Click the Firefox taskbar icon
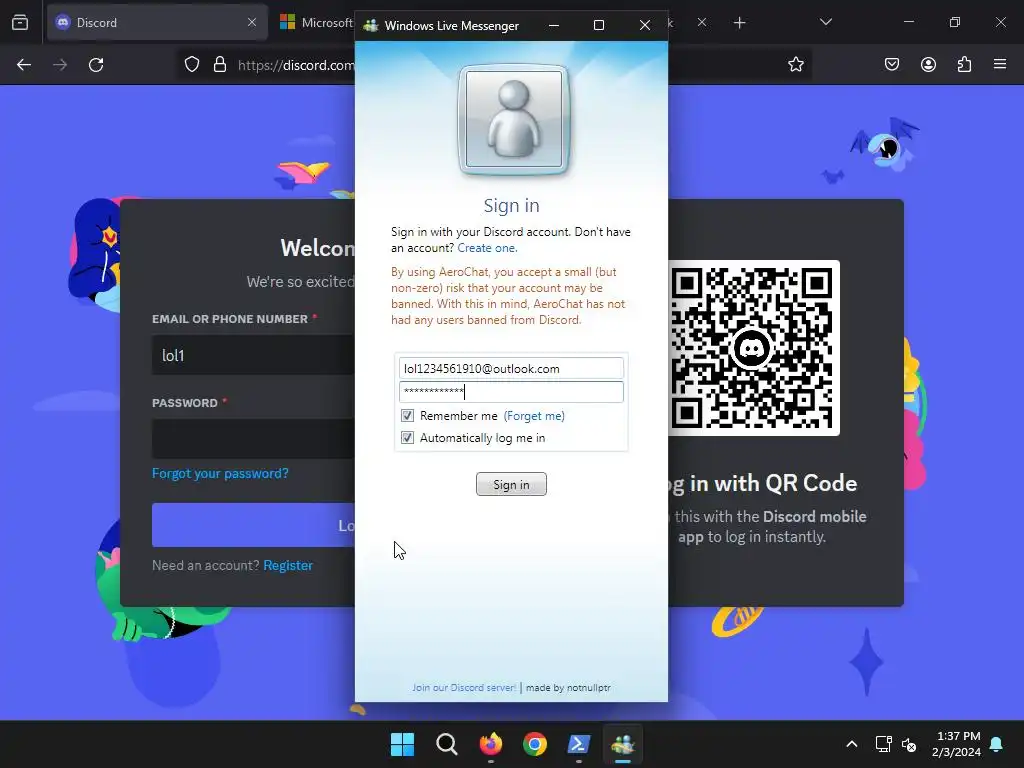Image resolution: width=1024 pixels, height=768 pixels. 490,744
